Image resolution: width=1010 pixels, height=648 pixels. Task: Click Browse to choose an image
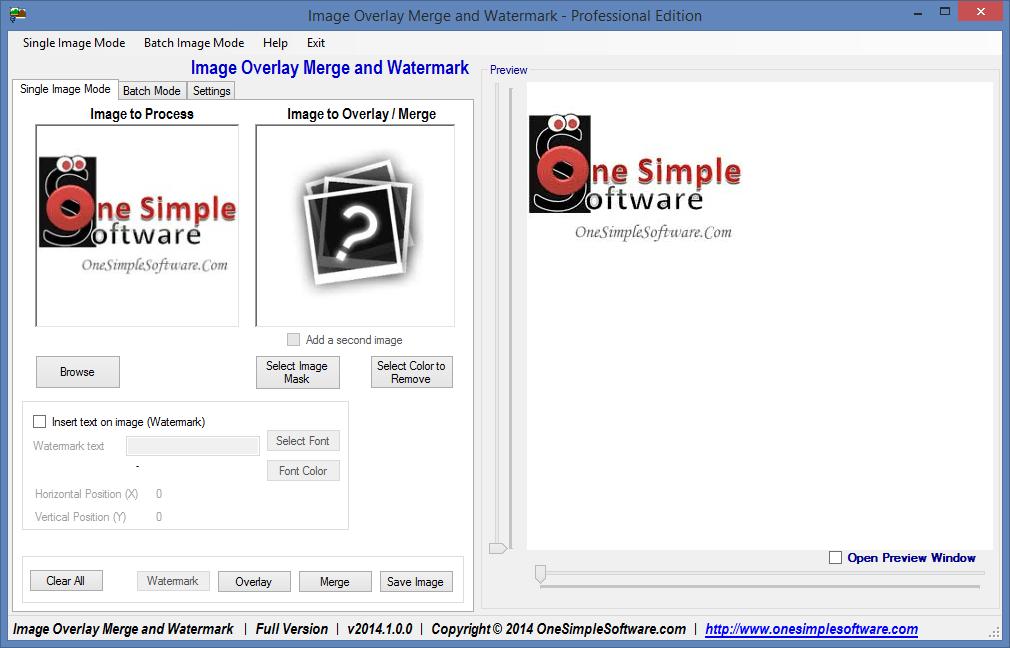(x=77, y=372)
